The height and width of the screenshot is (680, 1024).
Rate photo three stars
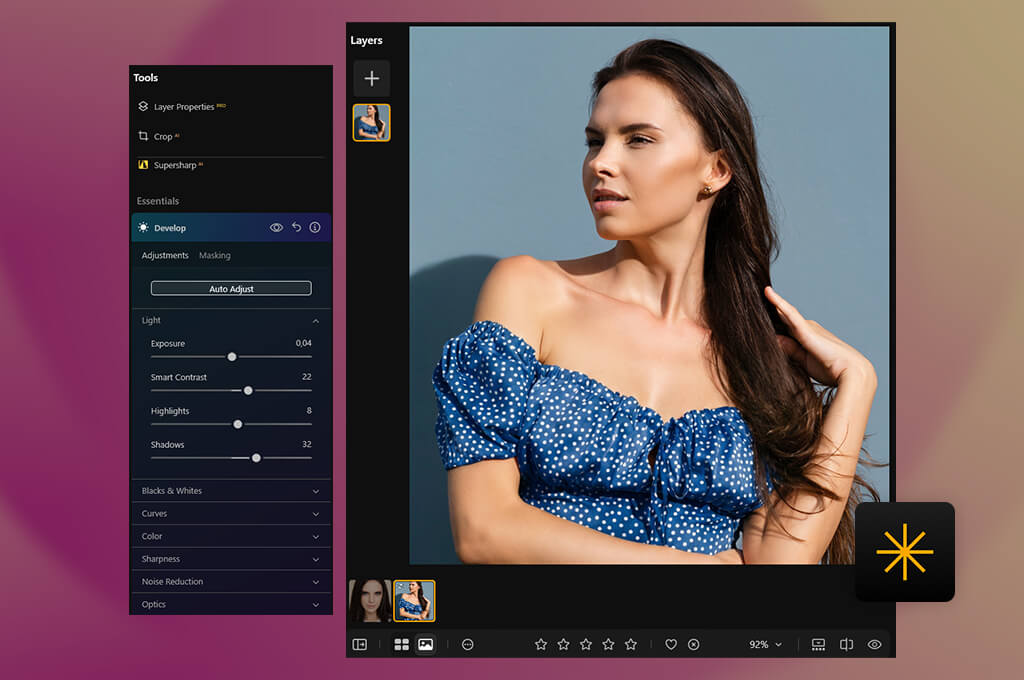click(x=586, y=645)
